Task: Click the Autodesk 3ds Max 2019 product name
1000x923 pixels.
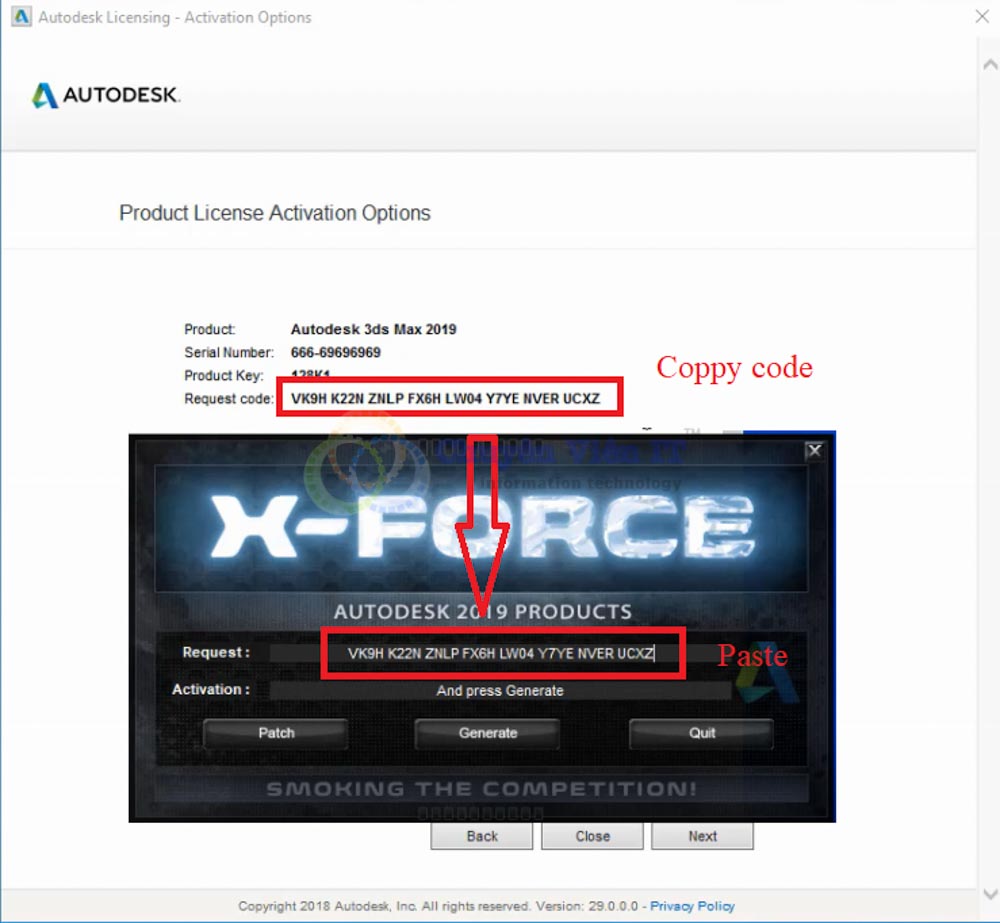Action: (x=373, y=329)
